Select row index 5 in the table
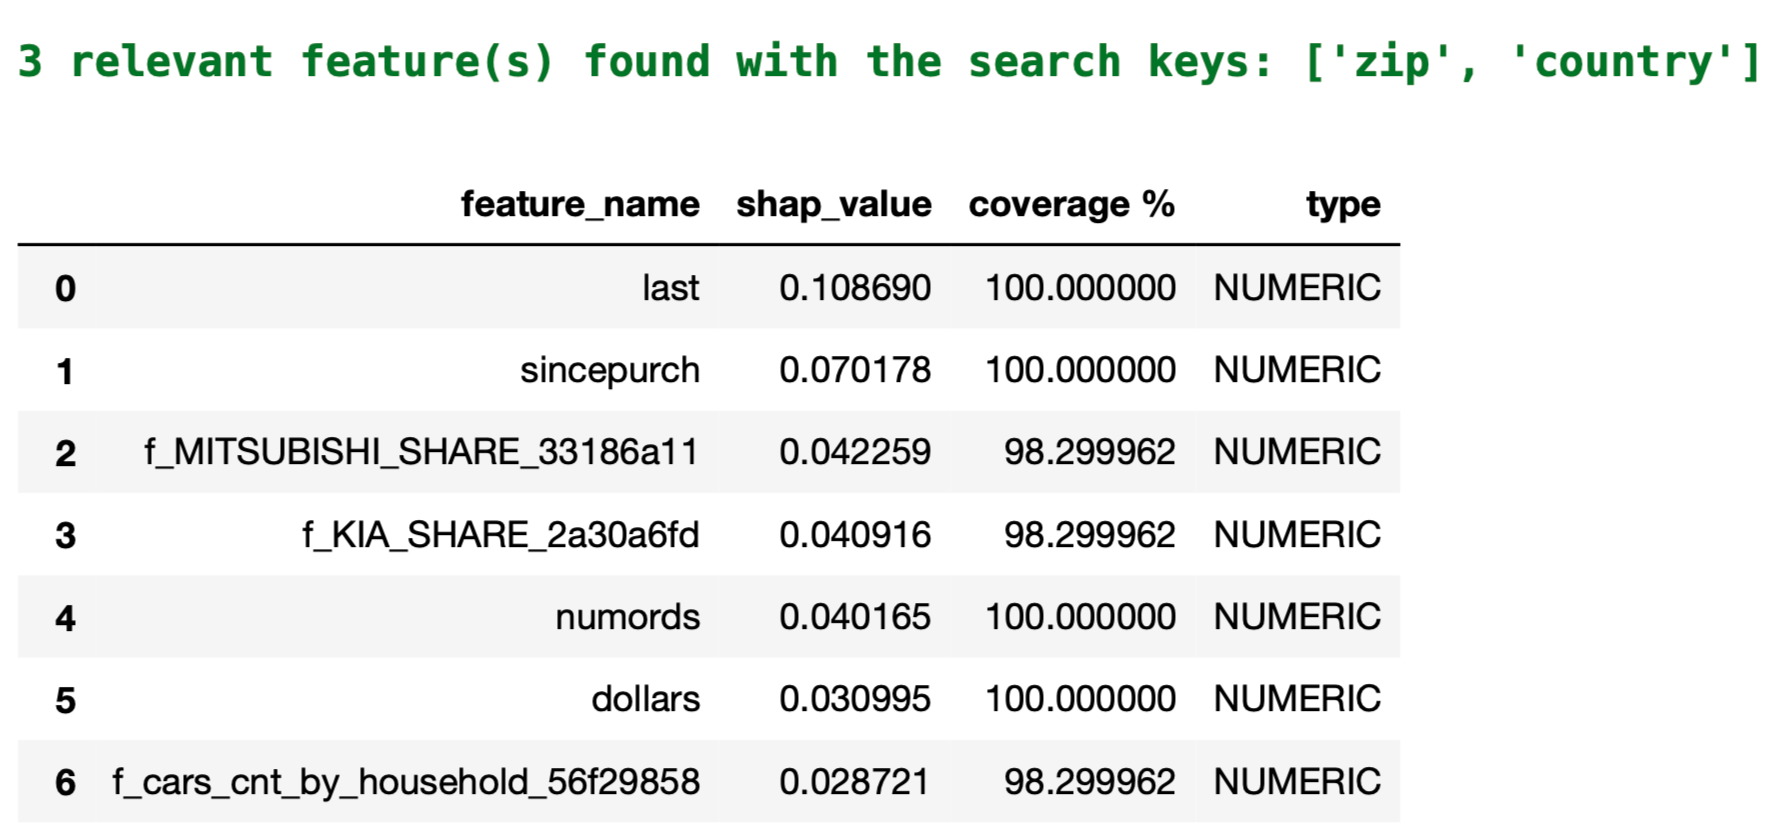The width and height of the screenshot is (1778, 830). pyautogui.click(x=65, y=700)
